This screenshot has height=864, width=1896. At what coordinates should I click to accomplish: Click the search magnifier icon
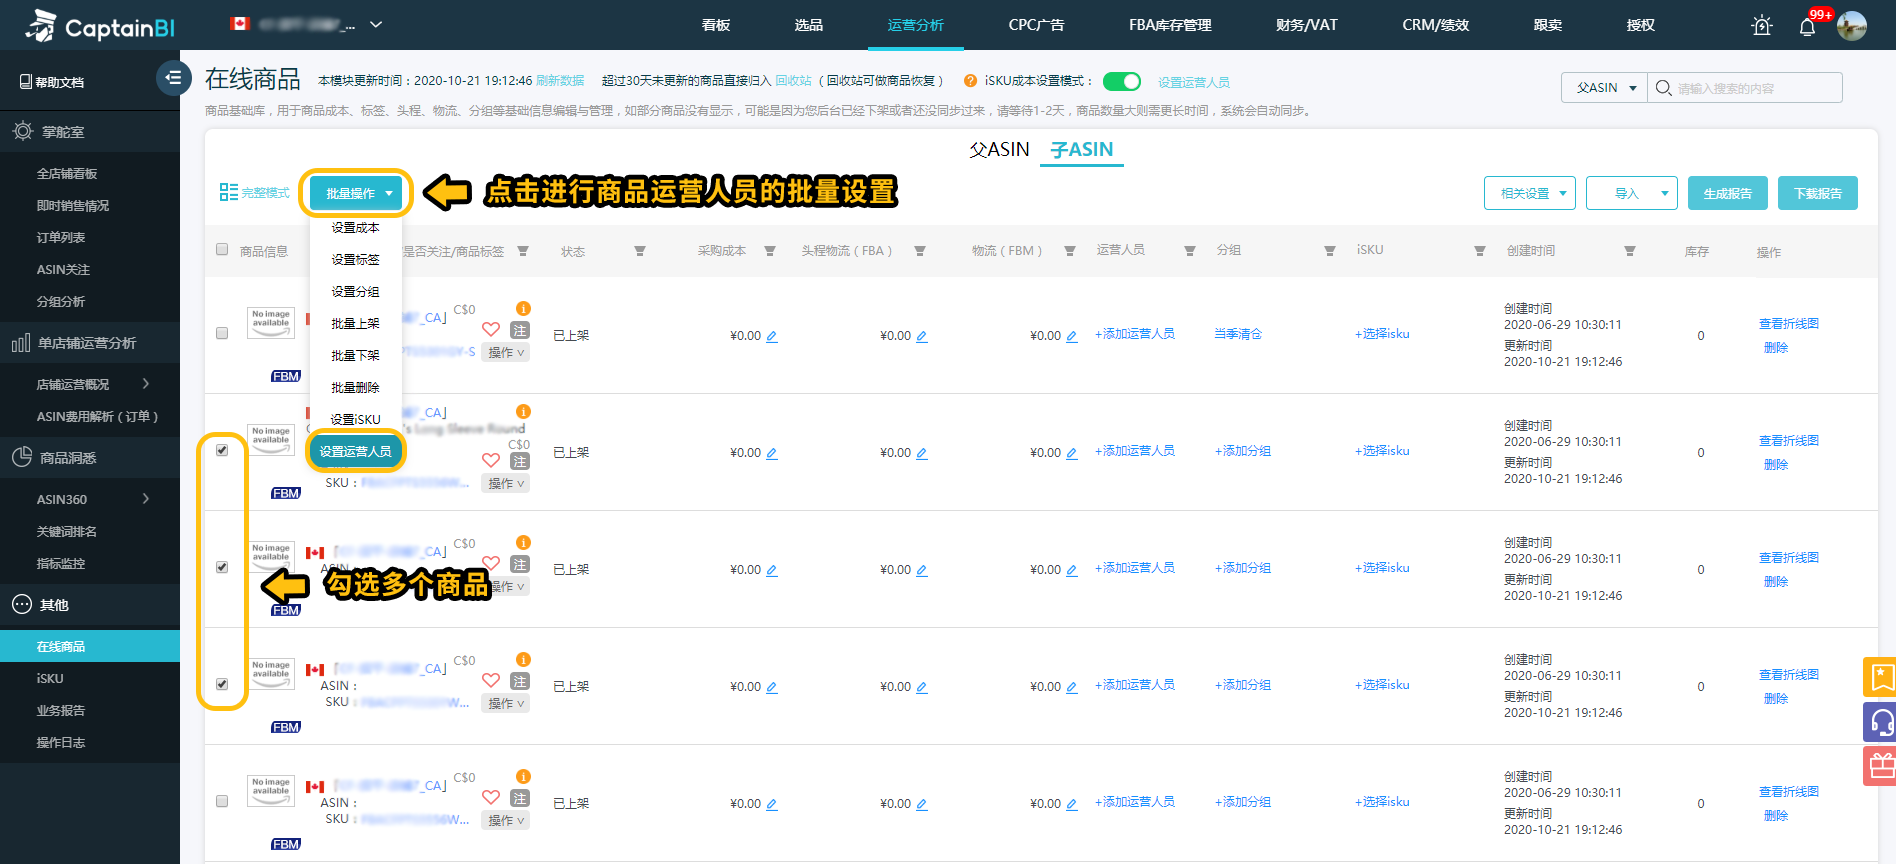pos(1663,88)
